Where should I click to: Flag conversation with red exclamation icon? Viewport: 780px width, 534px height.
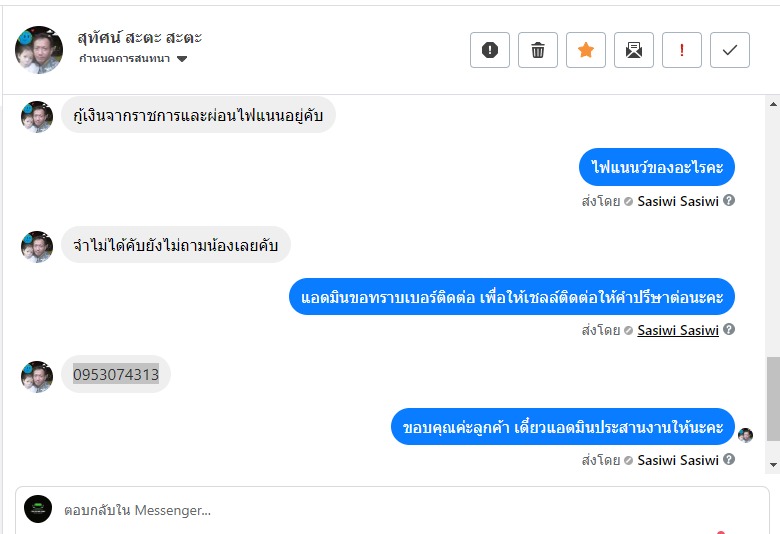[682, 50]
